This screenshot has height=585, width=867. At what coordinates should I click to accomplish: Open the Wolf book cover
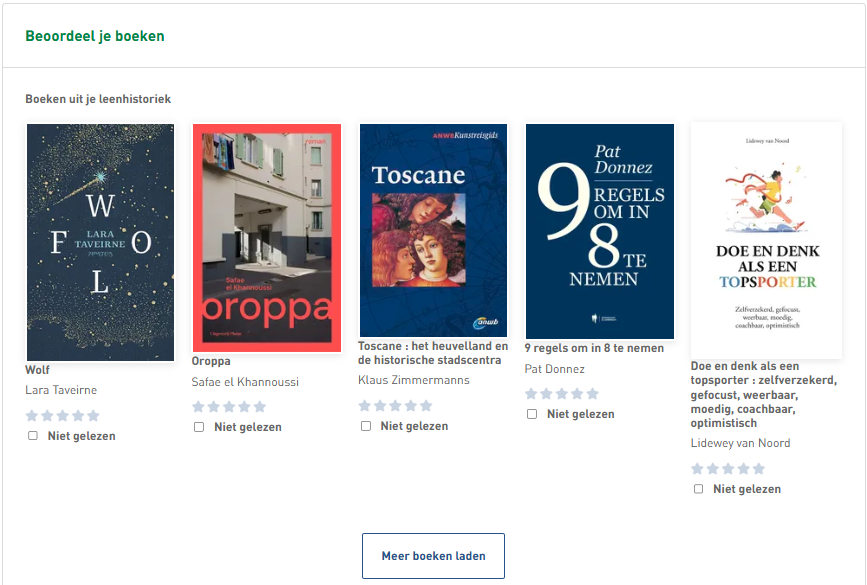click(100, 242)
